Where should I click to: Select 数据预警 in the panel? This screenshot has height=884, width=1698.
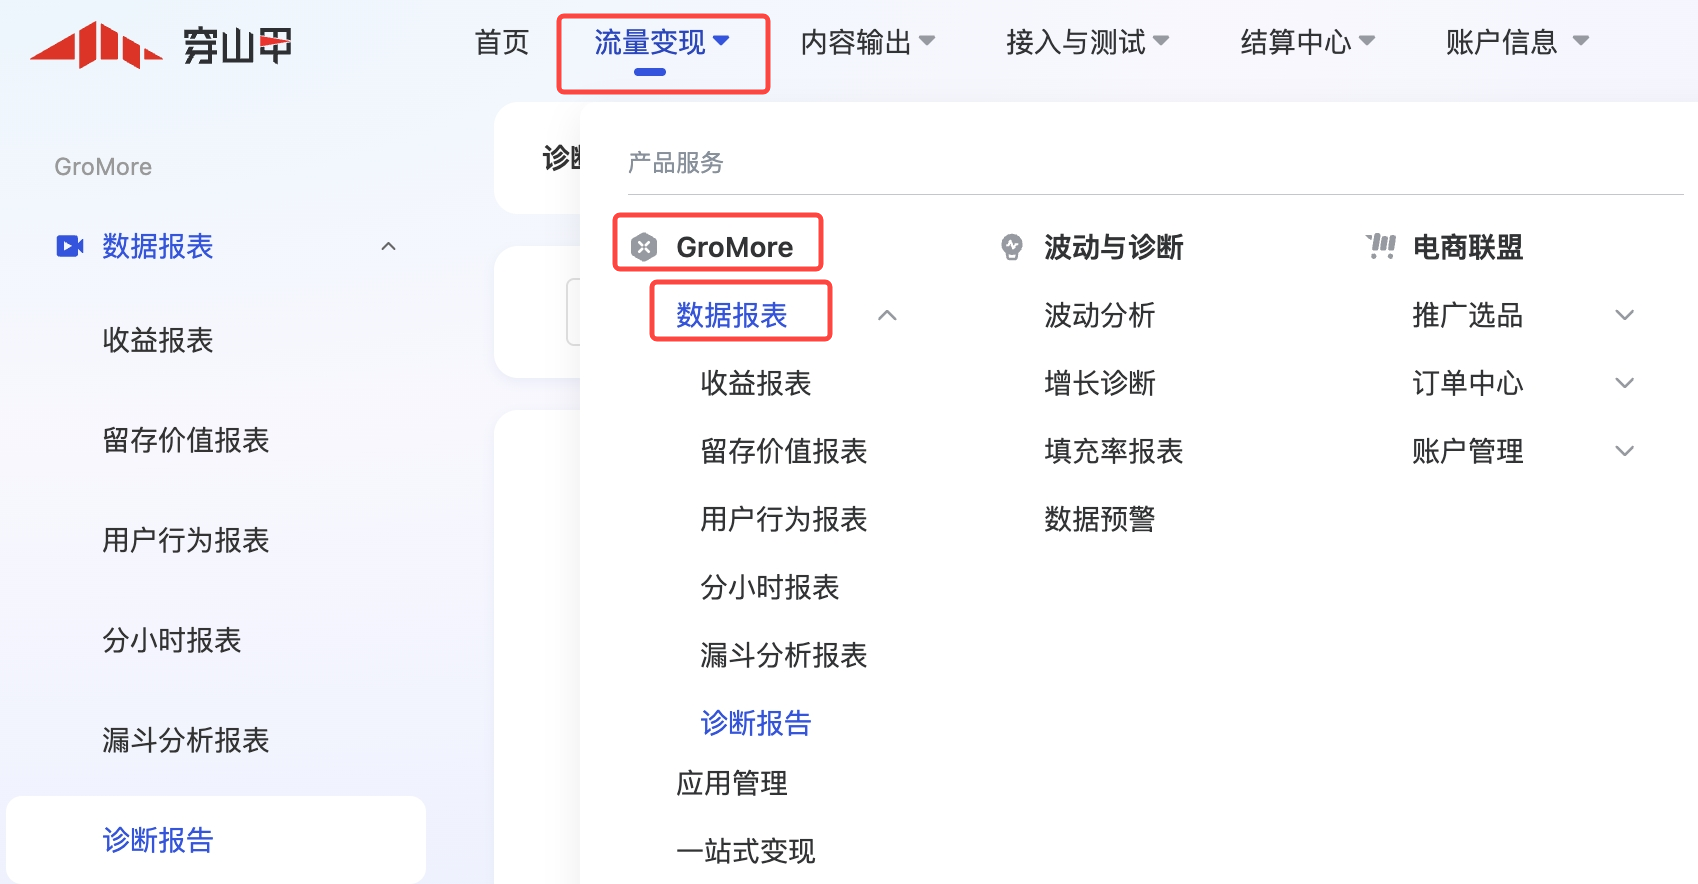[x=1099, y=519]
